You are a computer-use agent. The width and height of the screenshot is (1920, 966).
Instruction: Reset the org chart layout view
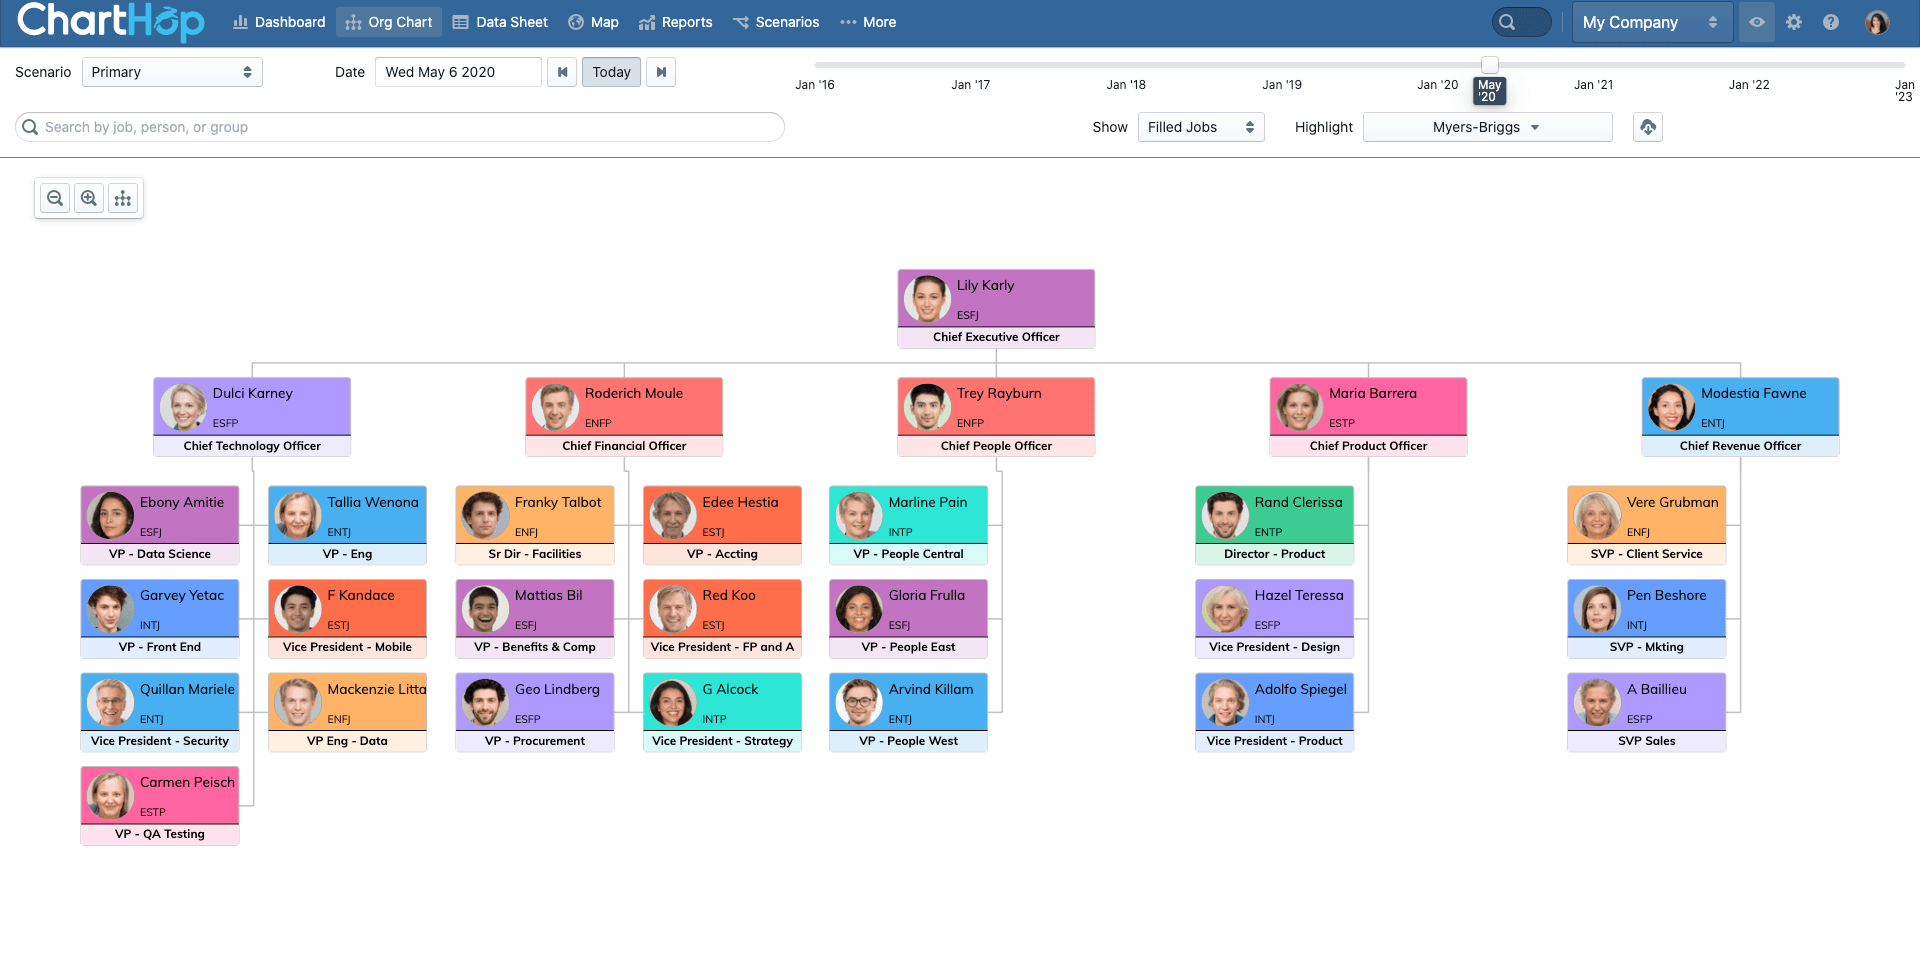click(x=122, y=198)
